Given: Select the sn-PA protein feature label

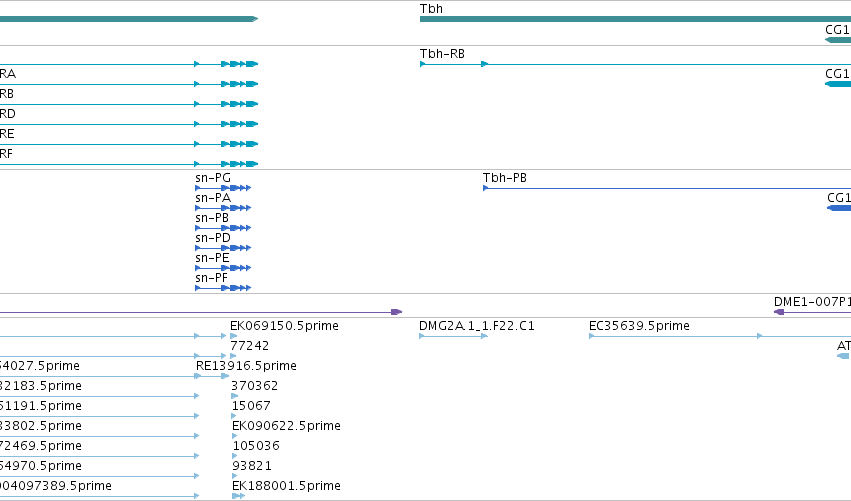Looking at the screenshot, I should [213, 198].
